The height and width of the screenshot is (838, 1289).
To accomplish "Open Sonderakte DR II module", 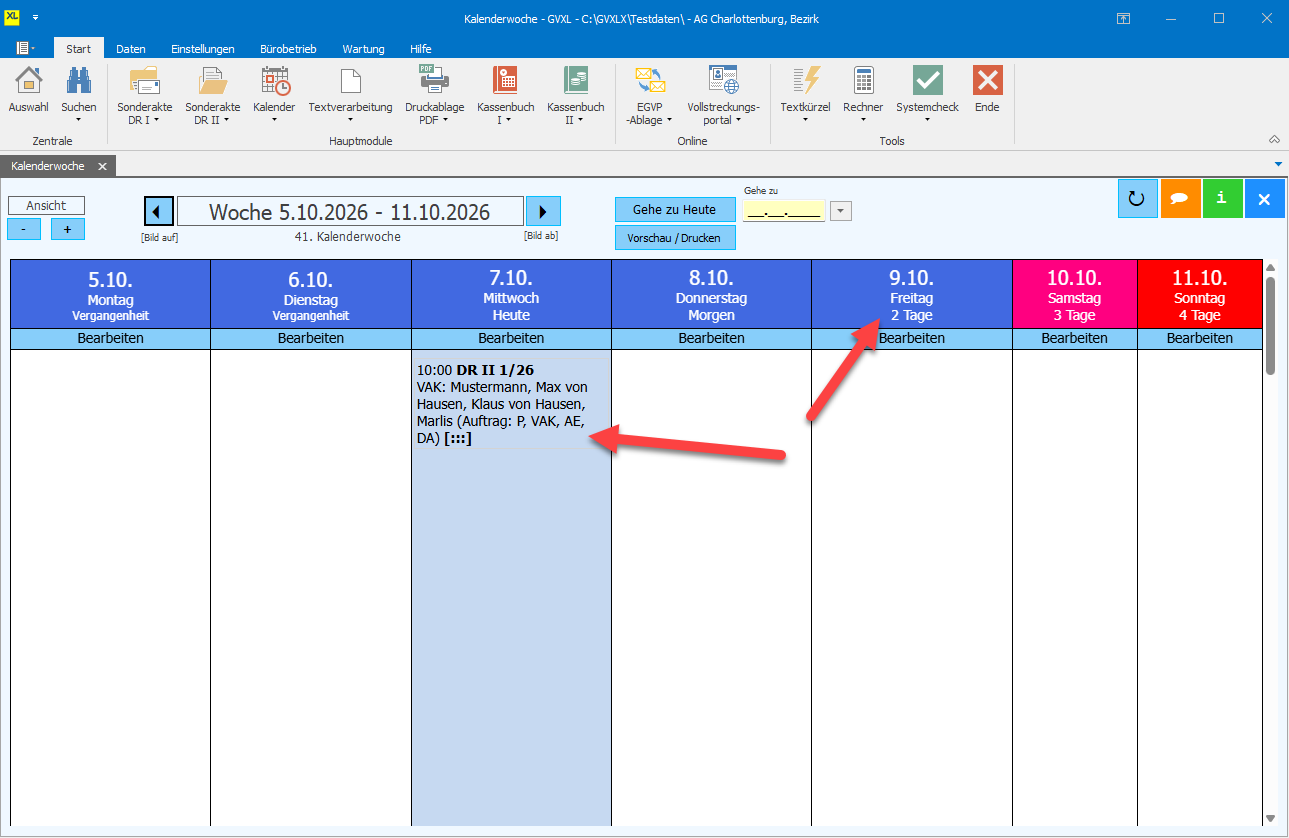I will (213, 95).
